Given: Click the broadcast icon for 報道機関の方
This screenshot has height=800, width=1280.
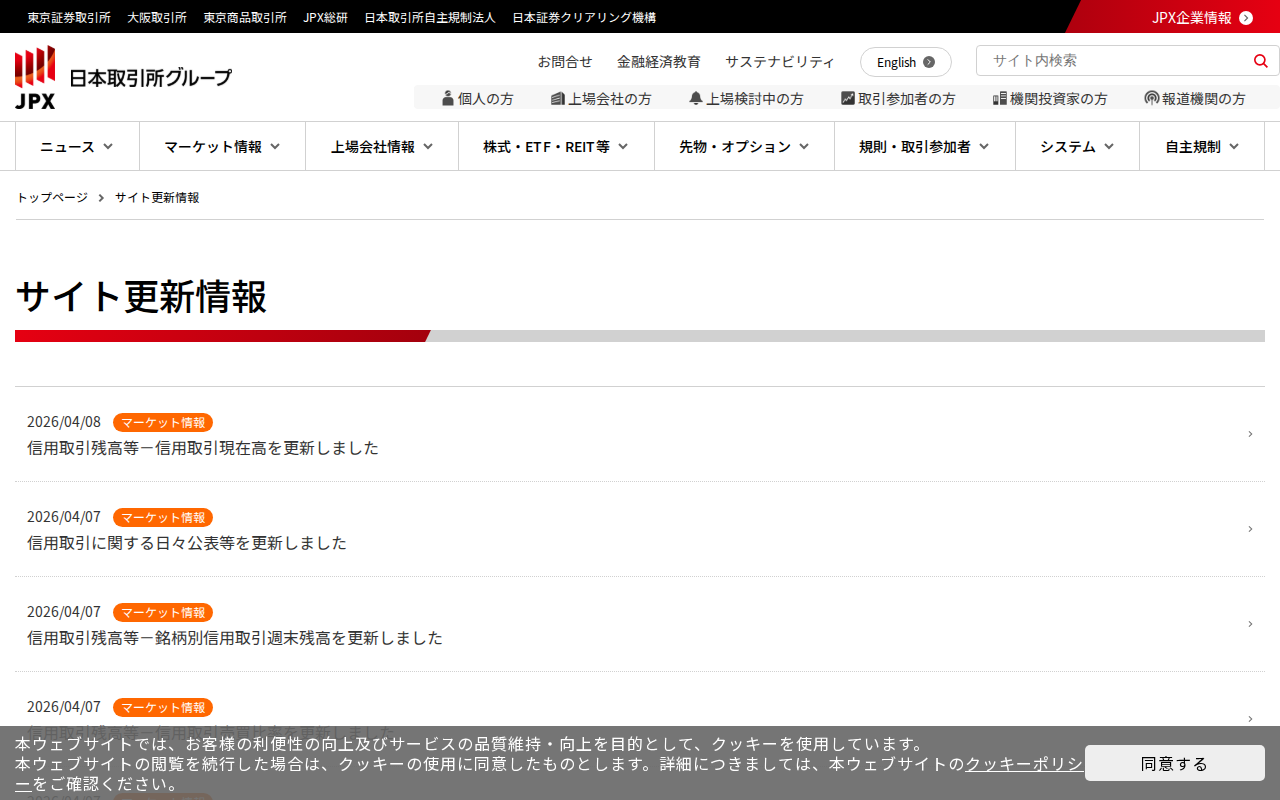Looking at the screenshot, I should [x=1152, y=98].
